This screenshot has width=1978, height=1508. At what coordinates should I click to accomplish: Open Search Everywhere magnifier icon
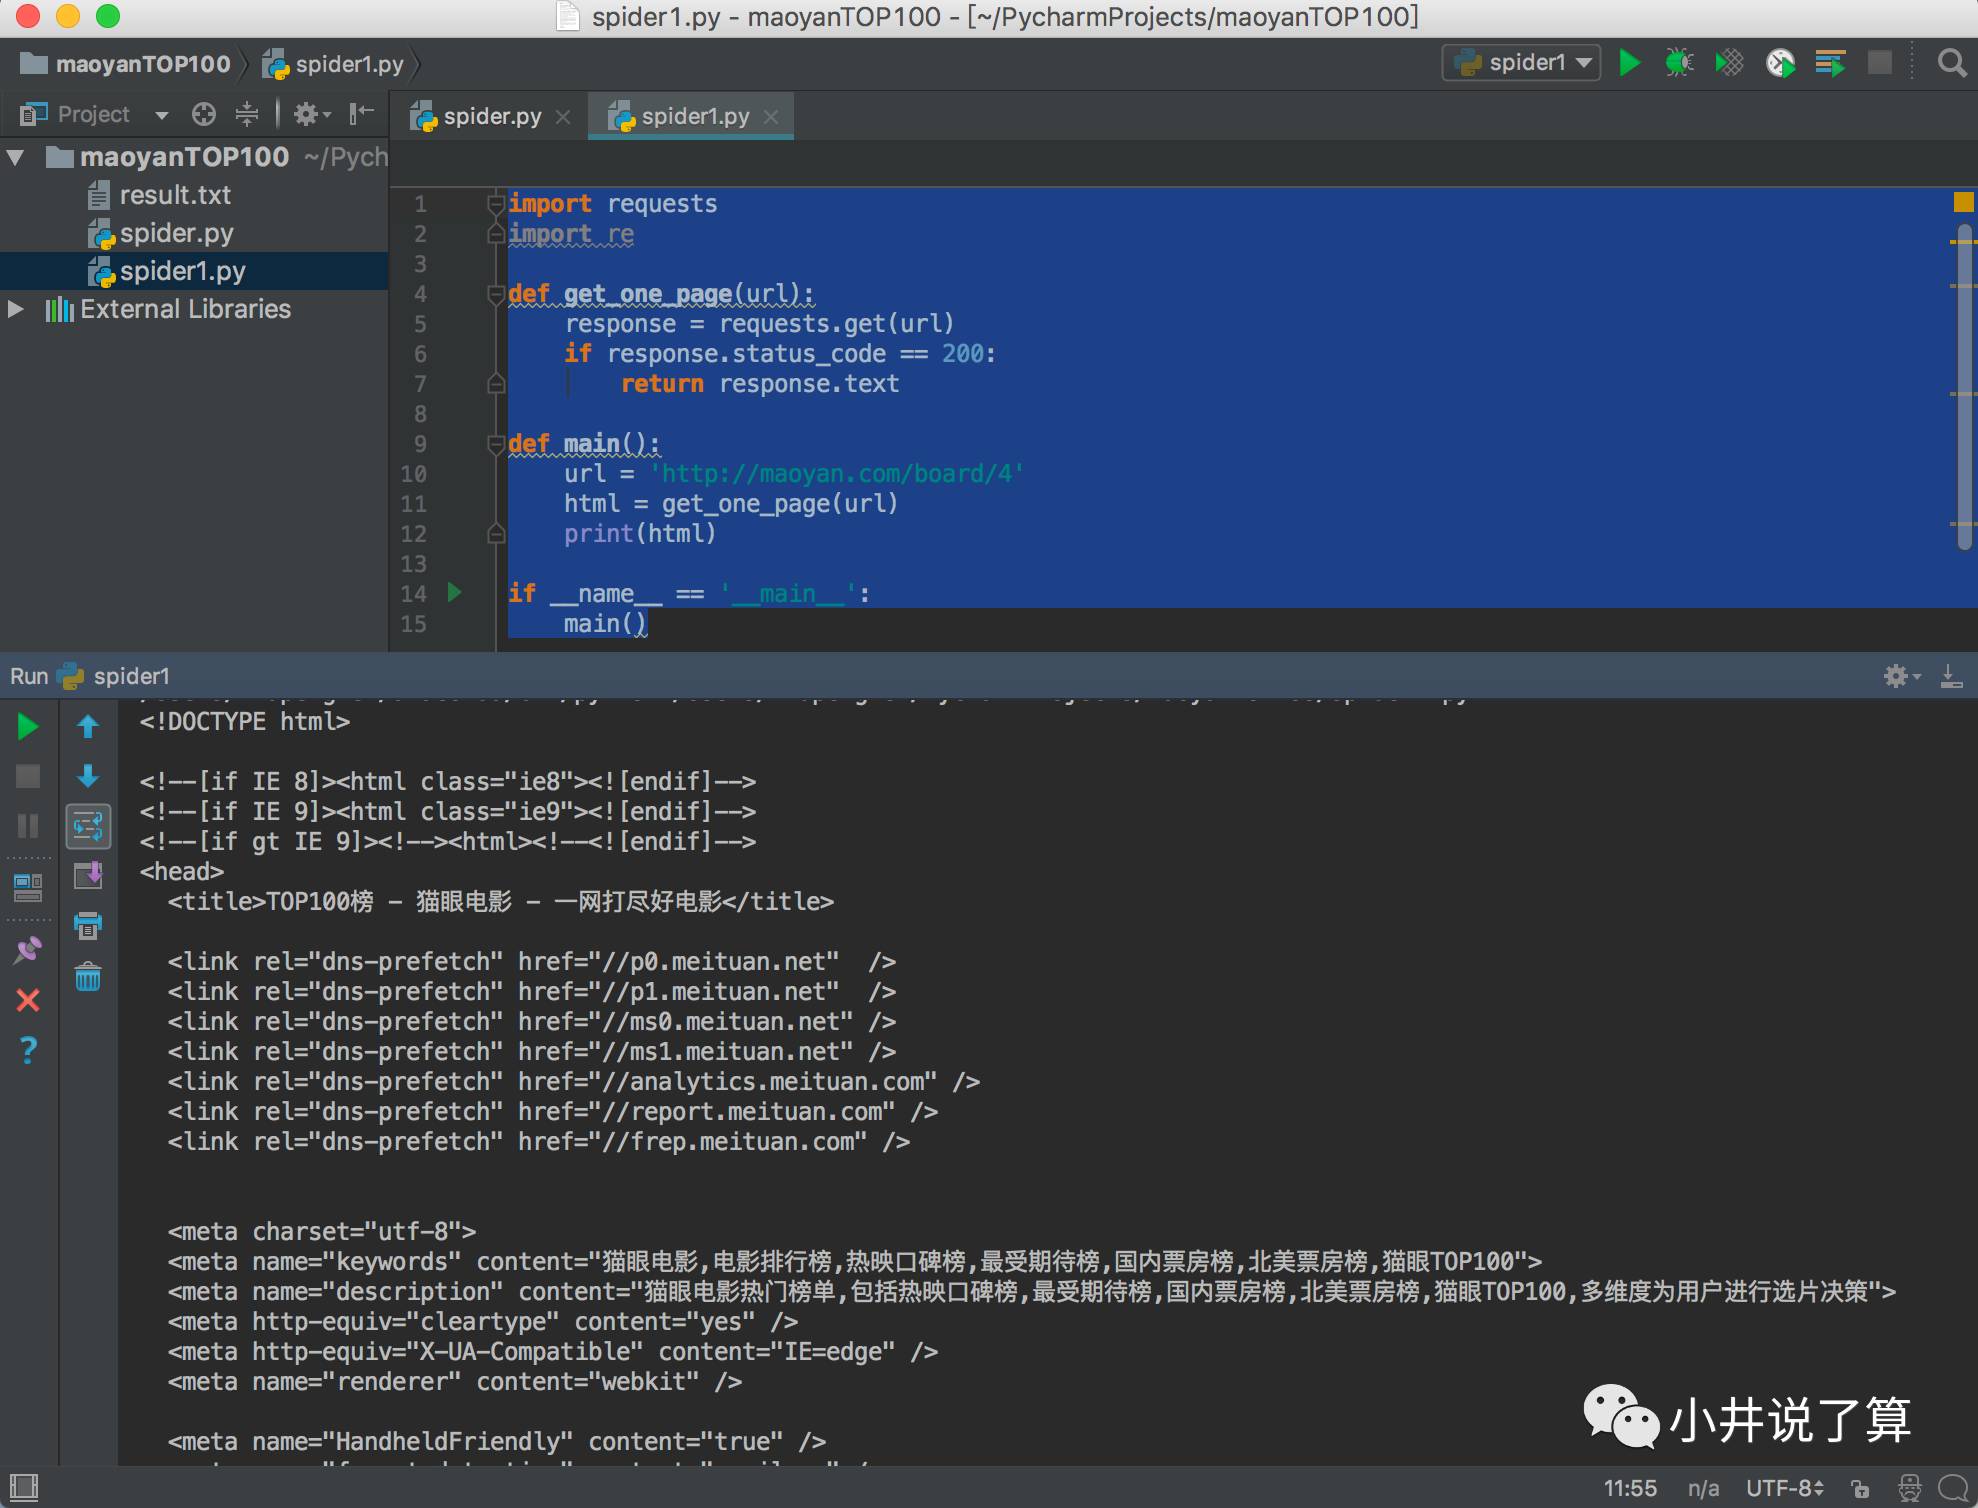tap(1951, 63)
